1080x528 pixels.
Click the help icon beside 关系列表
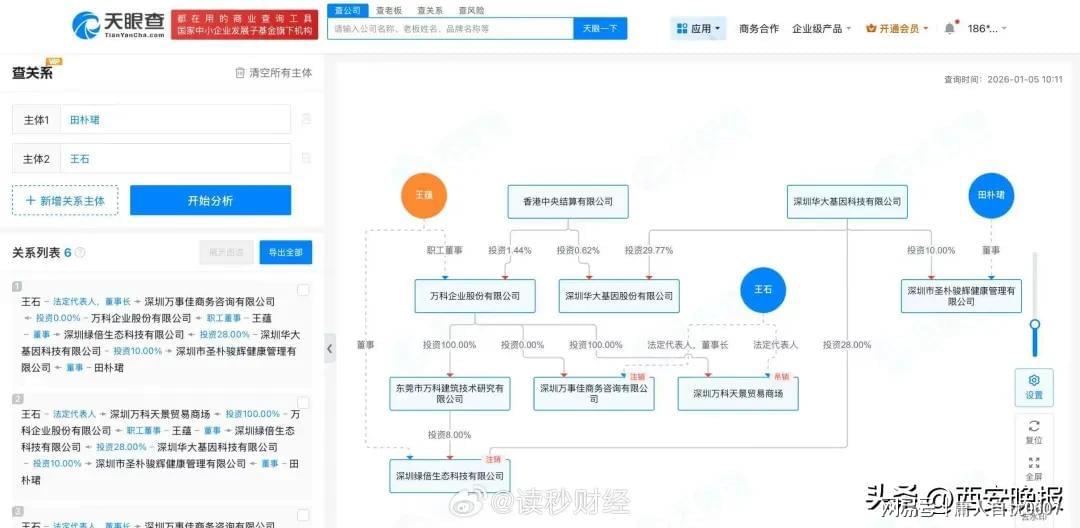coord(80,253)
